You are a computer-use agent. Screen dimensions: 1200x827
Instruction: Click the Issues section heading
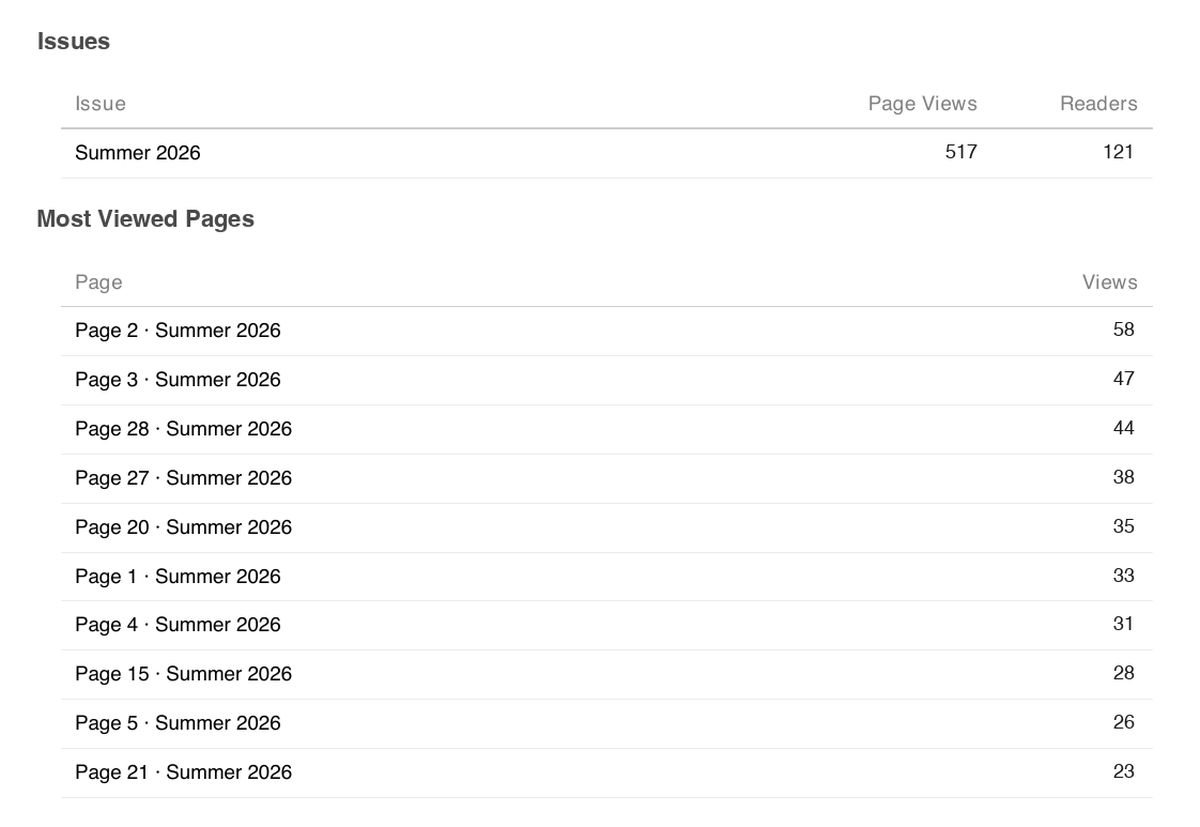click(73, 42)
